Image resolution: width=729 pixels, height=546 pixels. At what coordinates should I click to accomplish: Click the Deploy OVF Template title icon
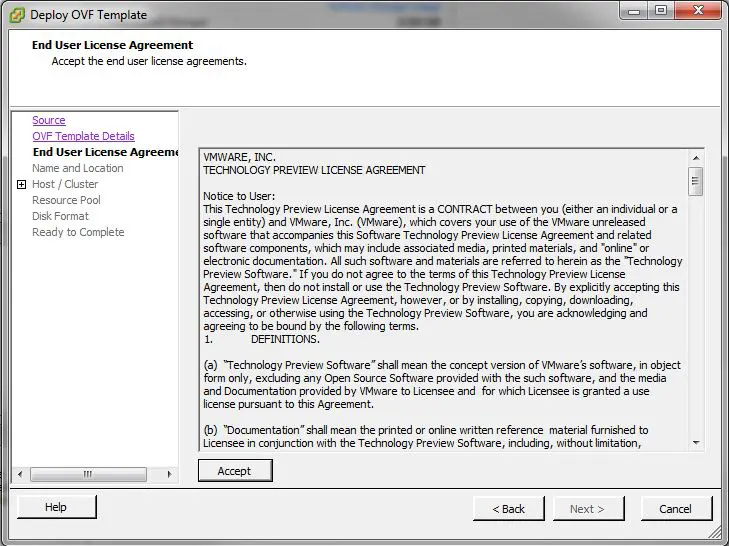pyautogui.click(x=17, y=15)
